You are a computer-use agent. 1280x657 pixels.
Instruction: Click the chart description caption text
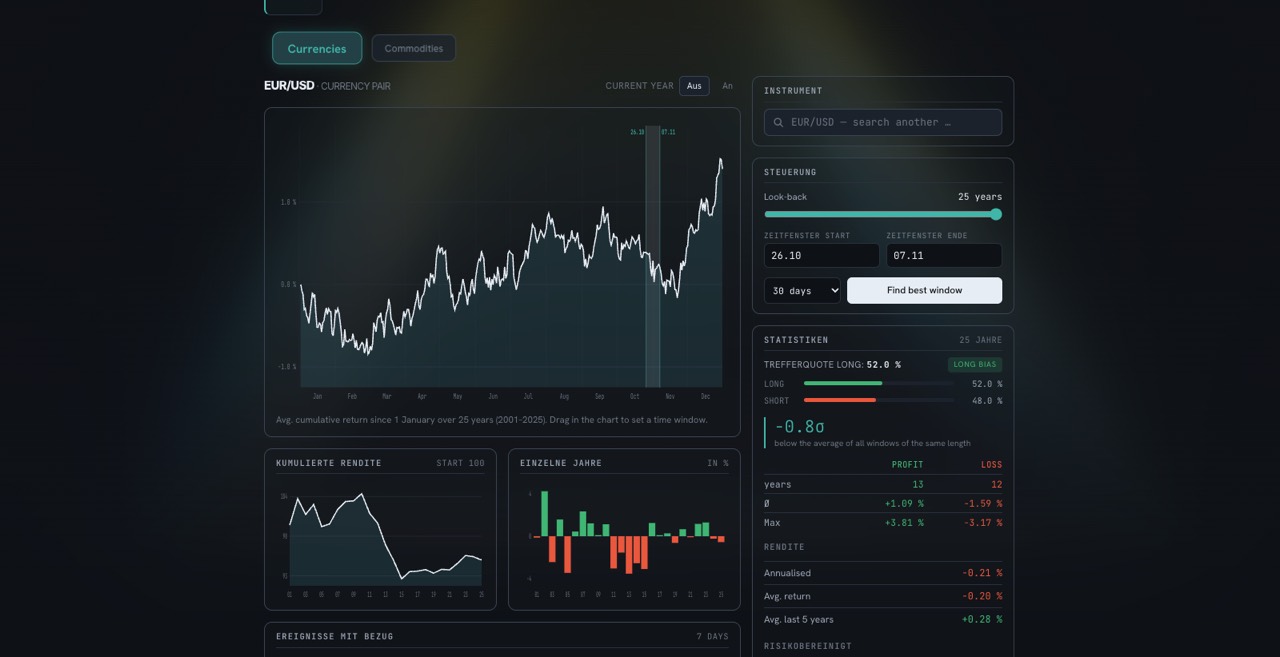(x=491, y=420)
